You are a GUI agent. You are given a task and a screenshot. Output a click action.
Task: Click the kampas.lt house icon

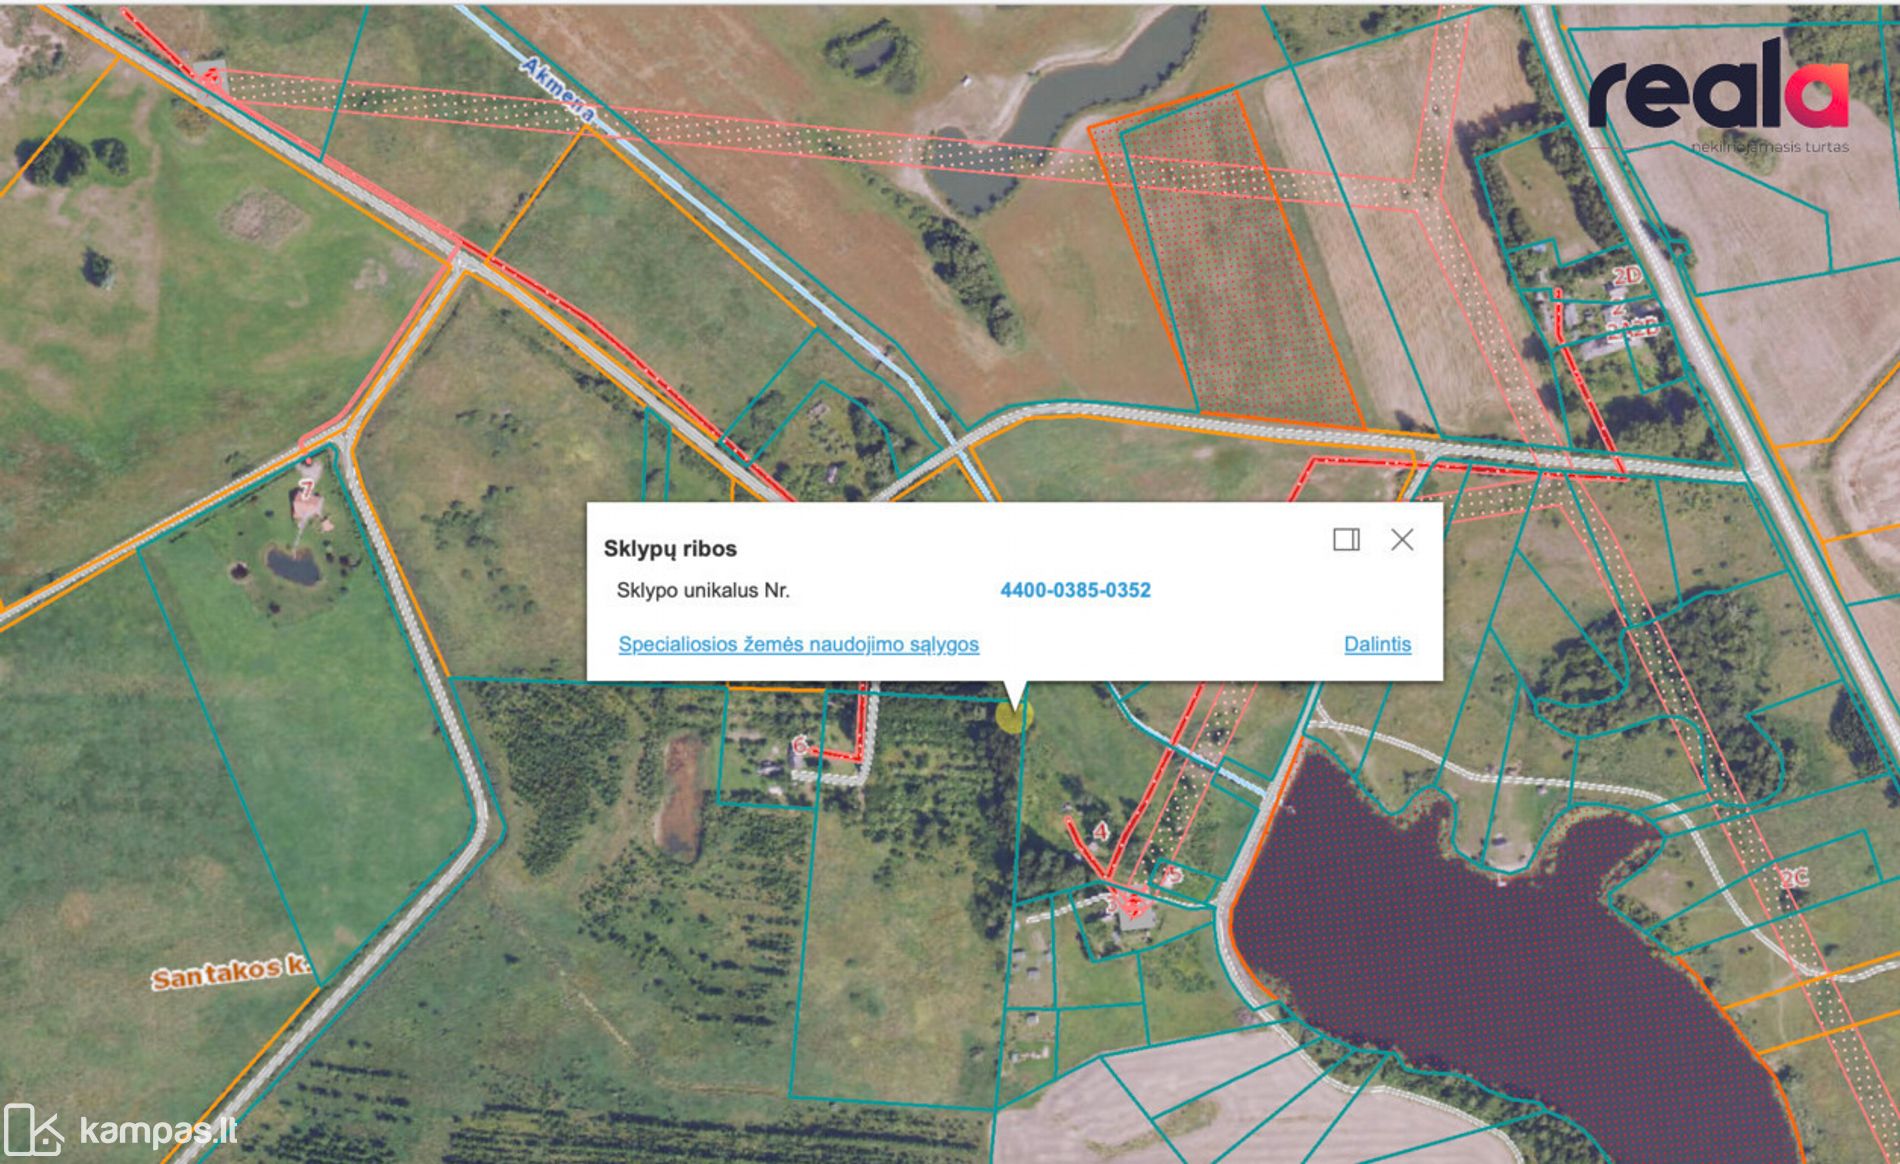point(33,1130)
